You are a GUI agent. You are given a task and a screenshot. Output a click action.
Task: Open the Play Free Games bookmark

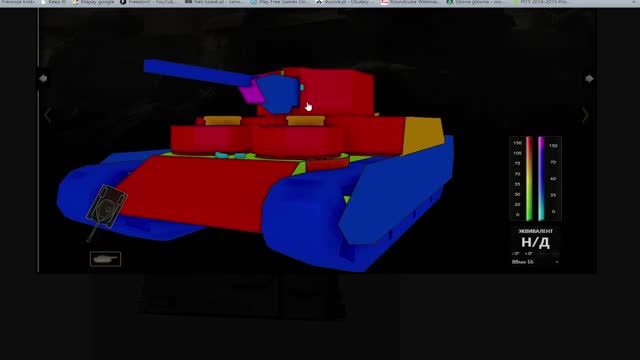280,2
